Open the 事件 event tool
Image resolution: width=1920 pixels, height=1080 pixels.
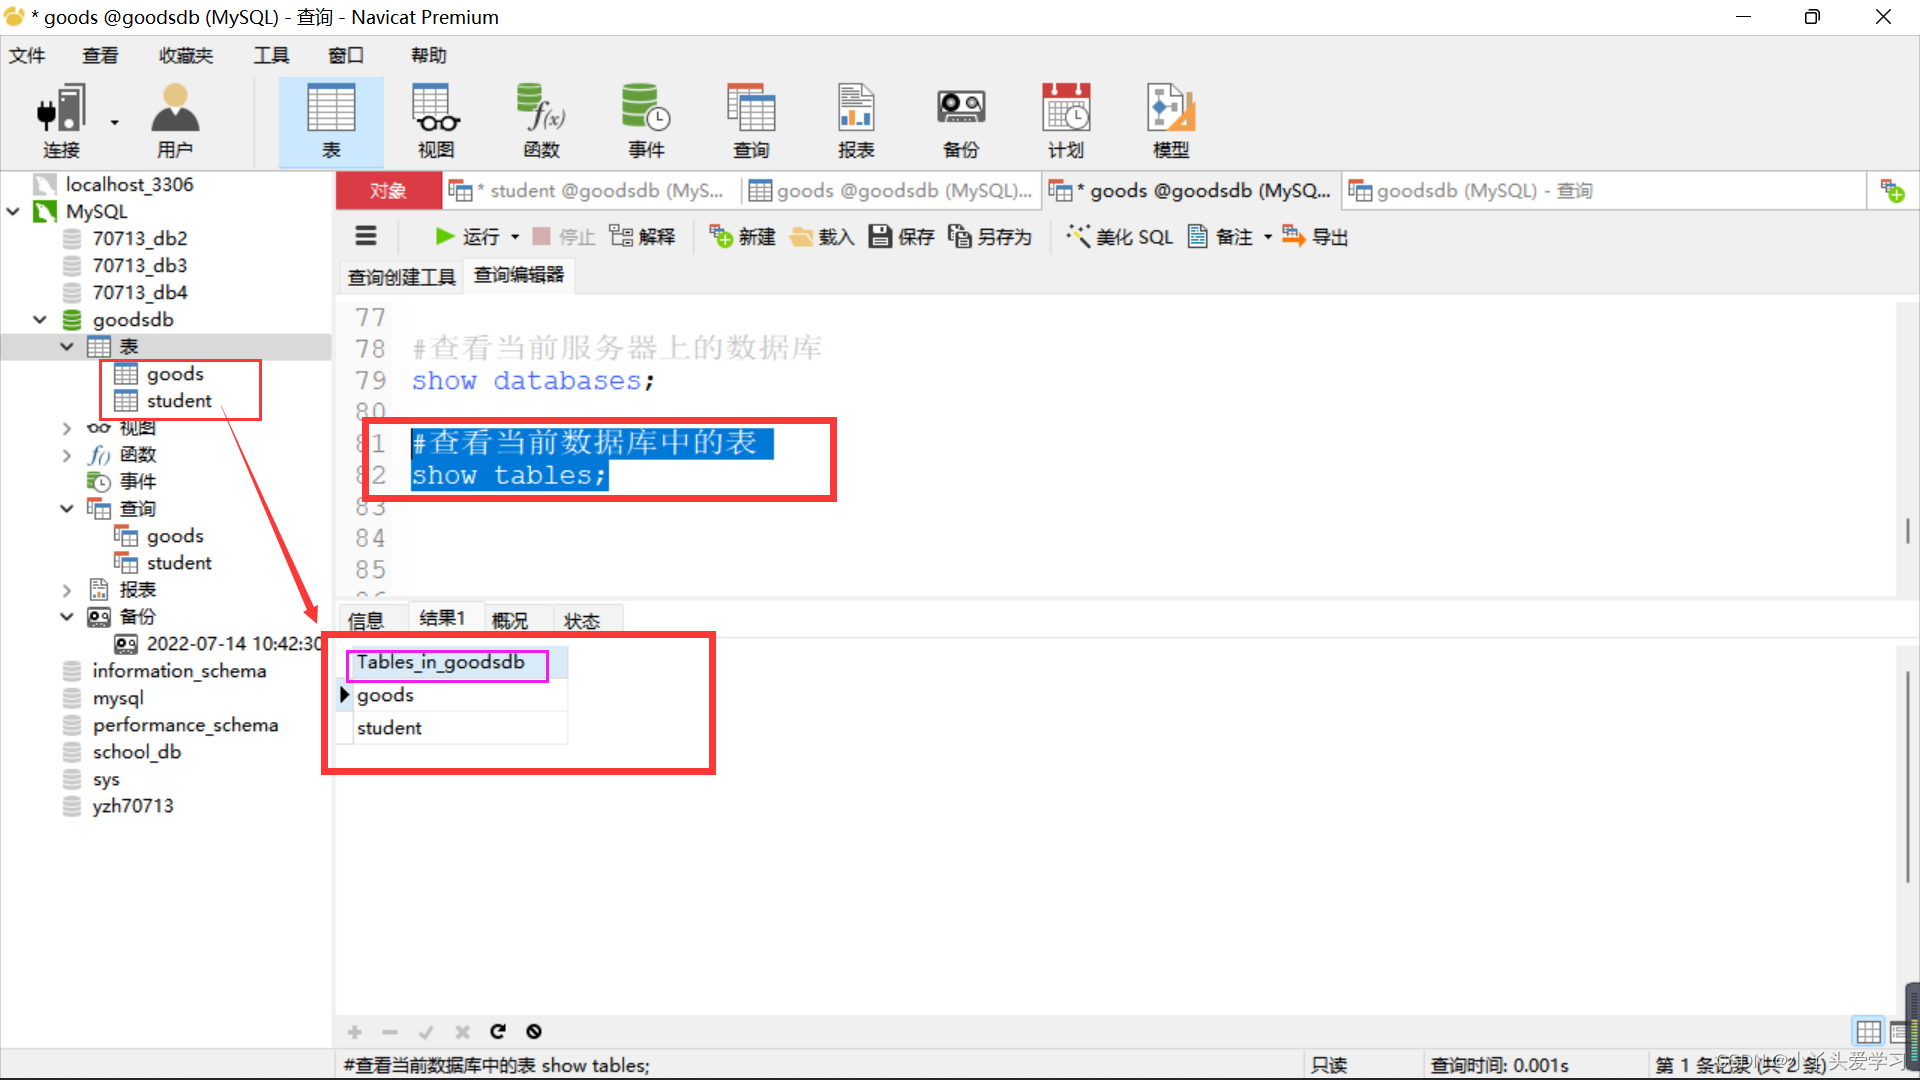point(646,122)
